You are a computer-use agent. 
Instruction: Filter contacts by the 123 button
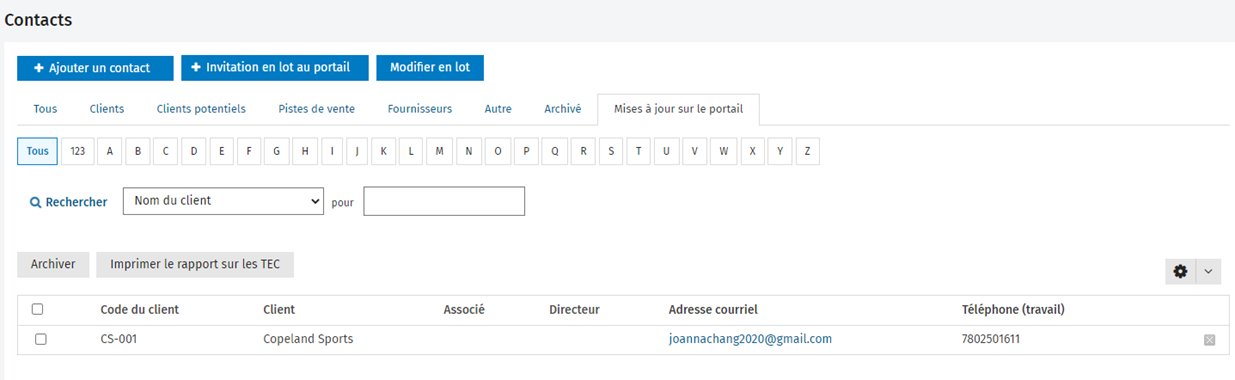78,152
